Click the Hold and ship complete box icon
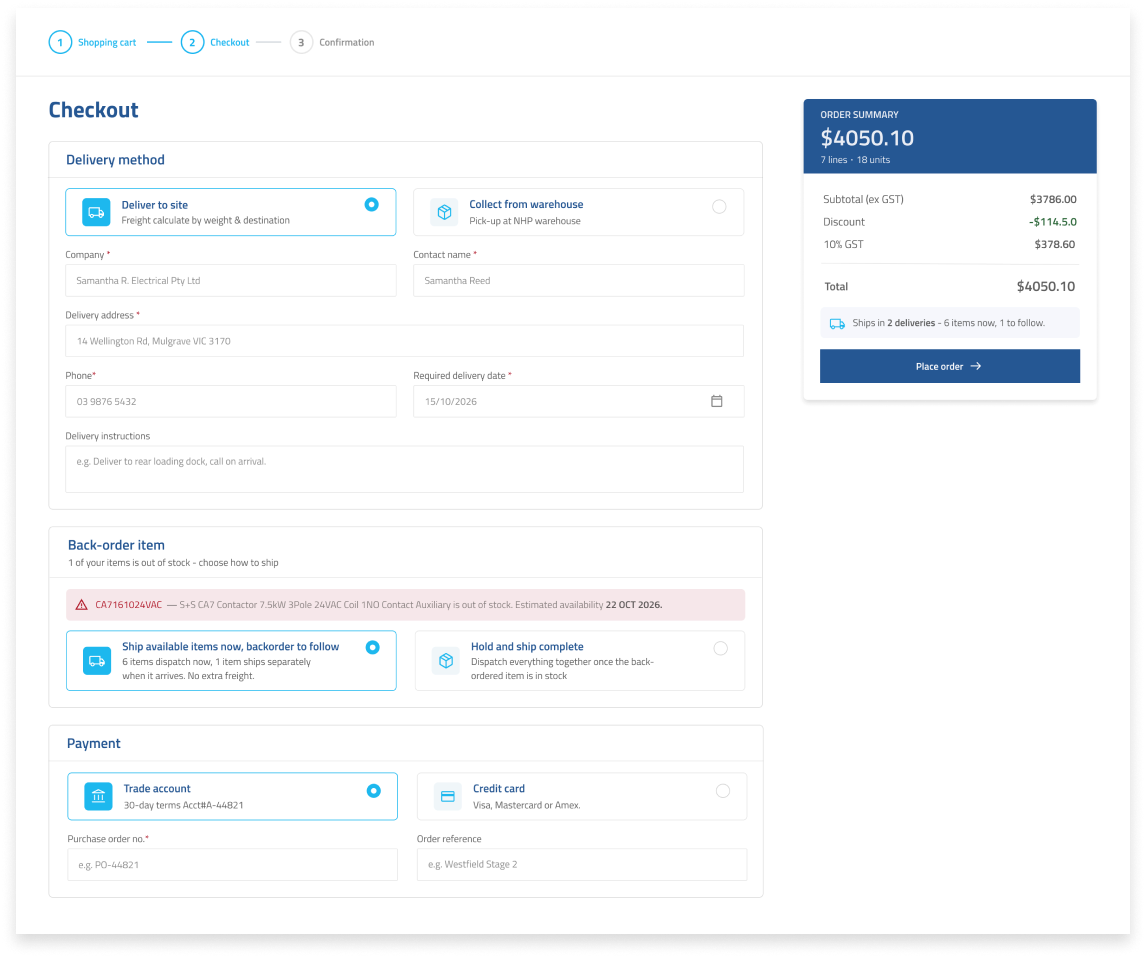This screenshot has height=958, width=1146. pos(446,661)
